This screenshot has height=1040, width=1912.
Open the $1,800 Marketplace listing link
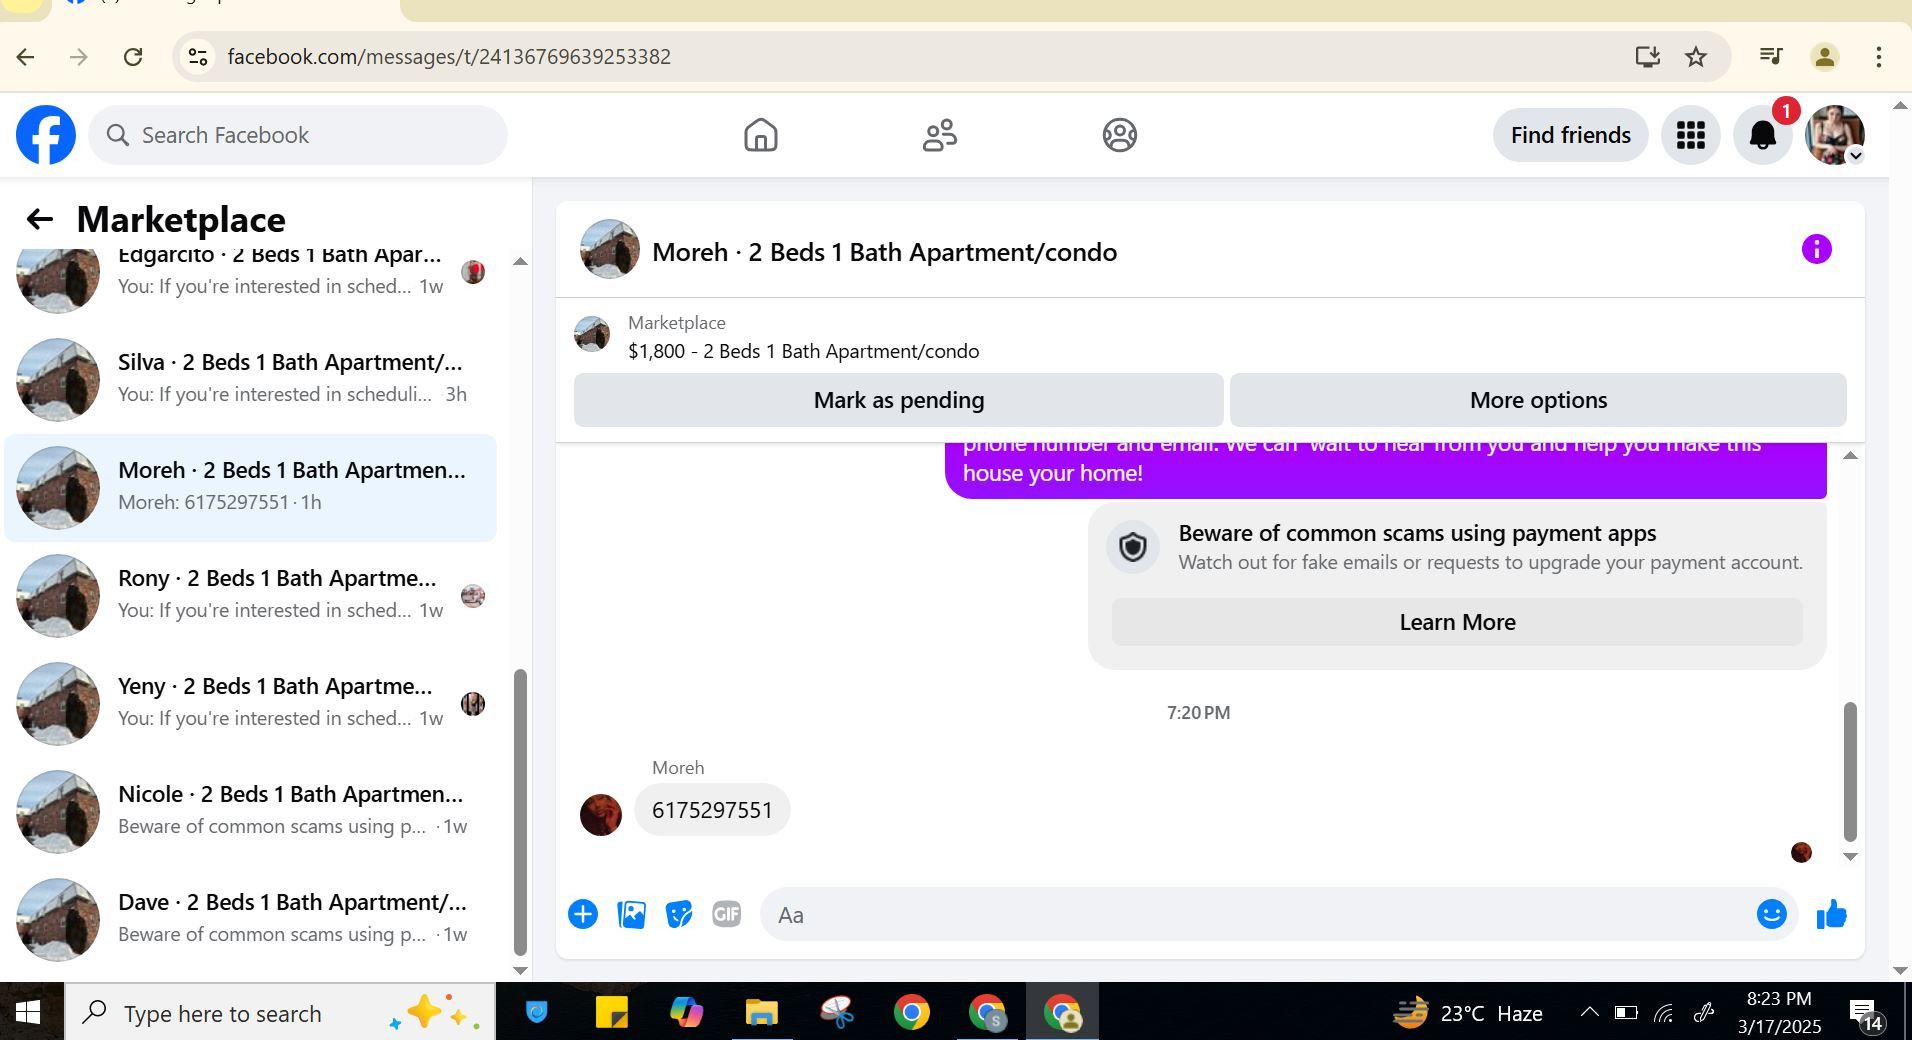tap(804, 351)
